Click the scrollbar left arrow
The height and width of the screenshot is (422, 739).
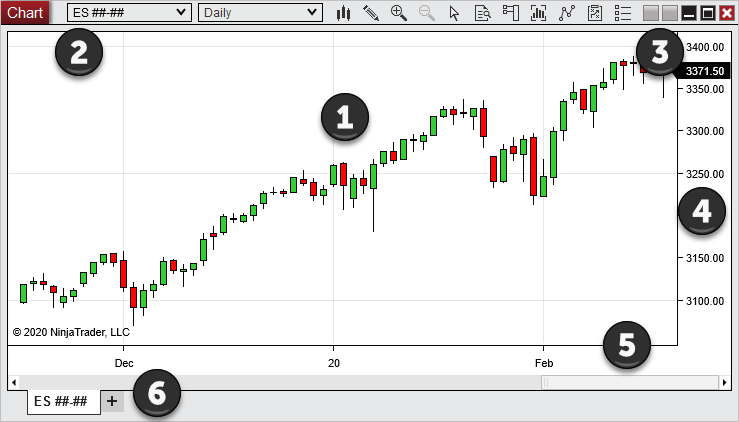click(14, 382)
